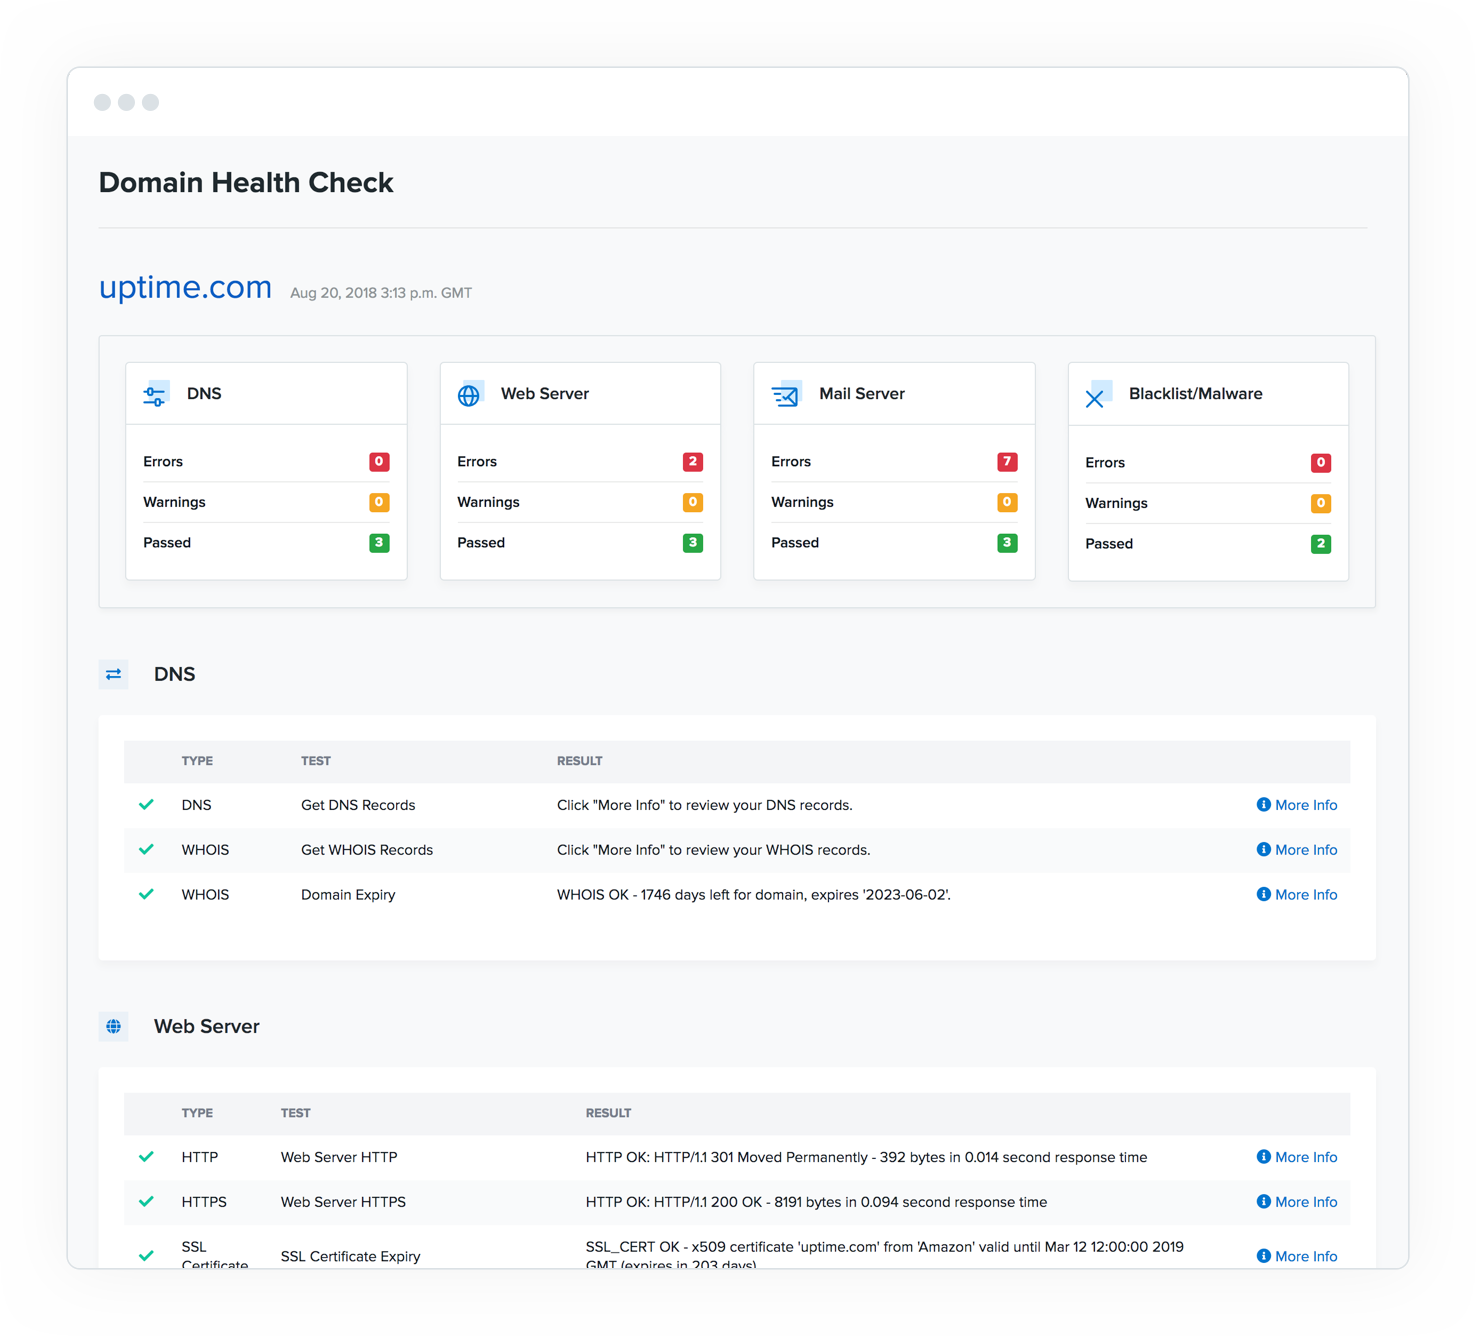
Task: Click the "200 OK - 8191 bytes" HTTPS result
Action: [x=816, y=1202]
